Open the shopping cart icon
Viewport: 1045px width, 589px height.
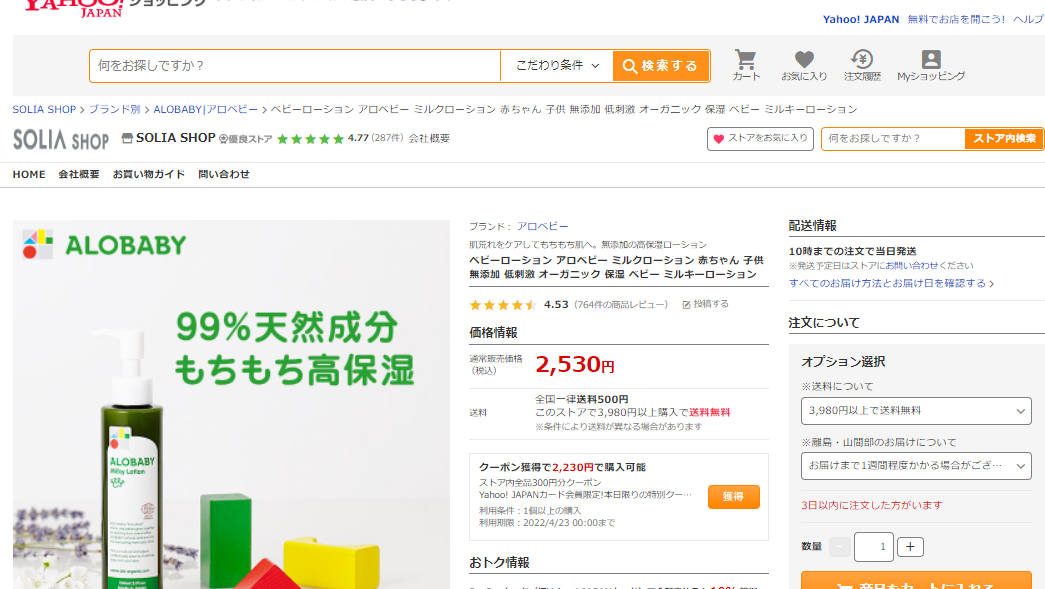tap(746, 65)
